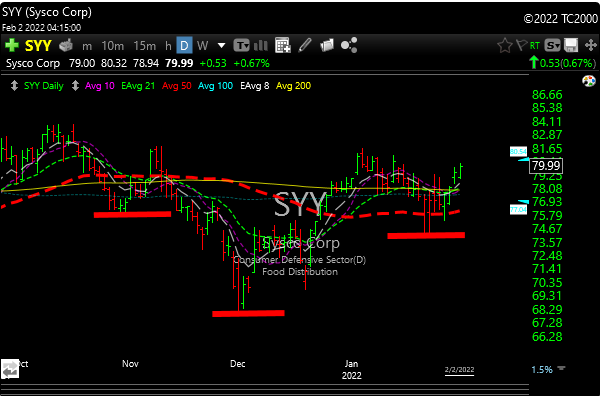
Task: Click the move chart arrows icon
Action: pyautogui.click(x=591, y=45)
